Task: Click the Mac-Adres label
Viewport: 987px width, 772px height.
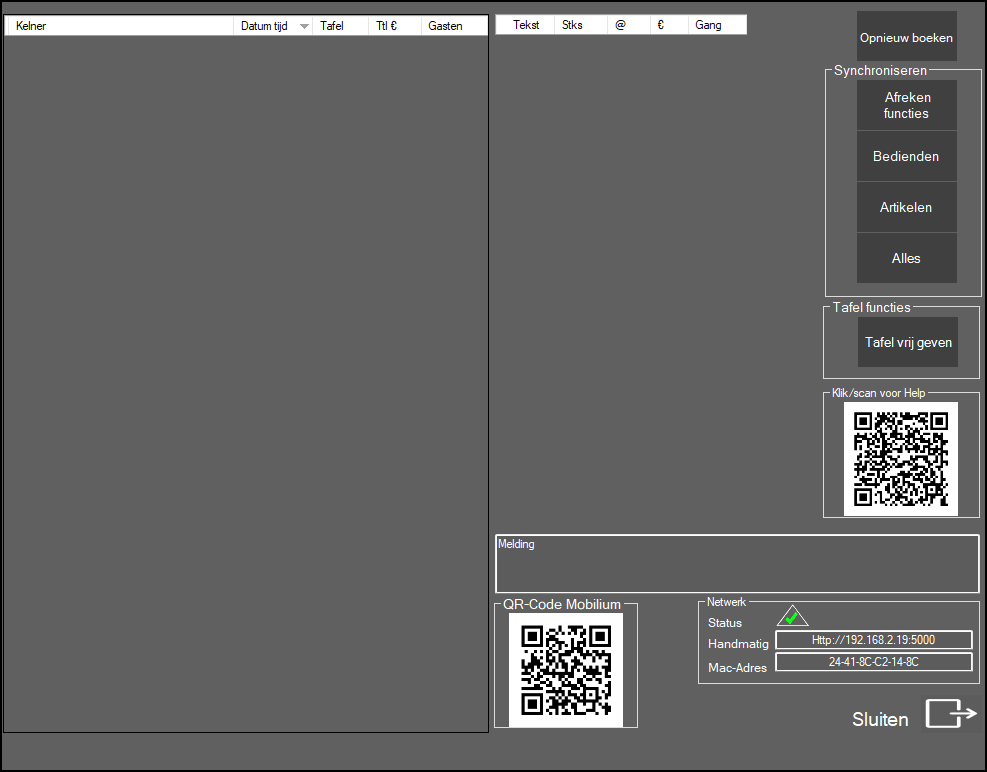Action: tap(737, 667)
